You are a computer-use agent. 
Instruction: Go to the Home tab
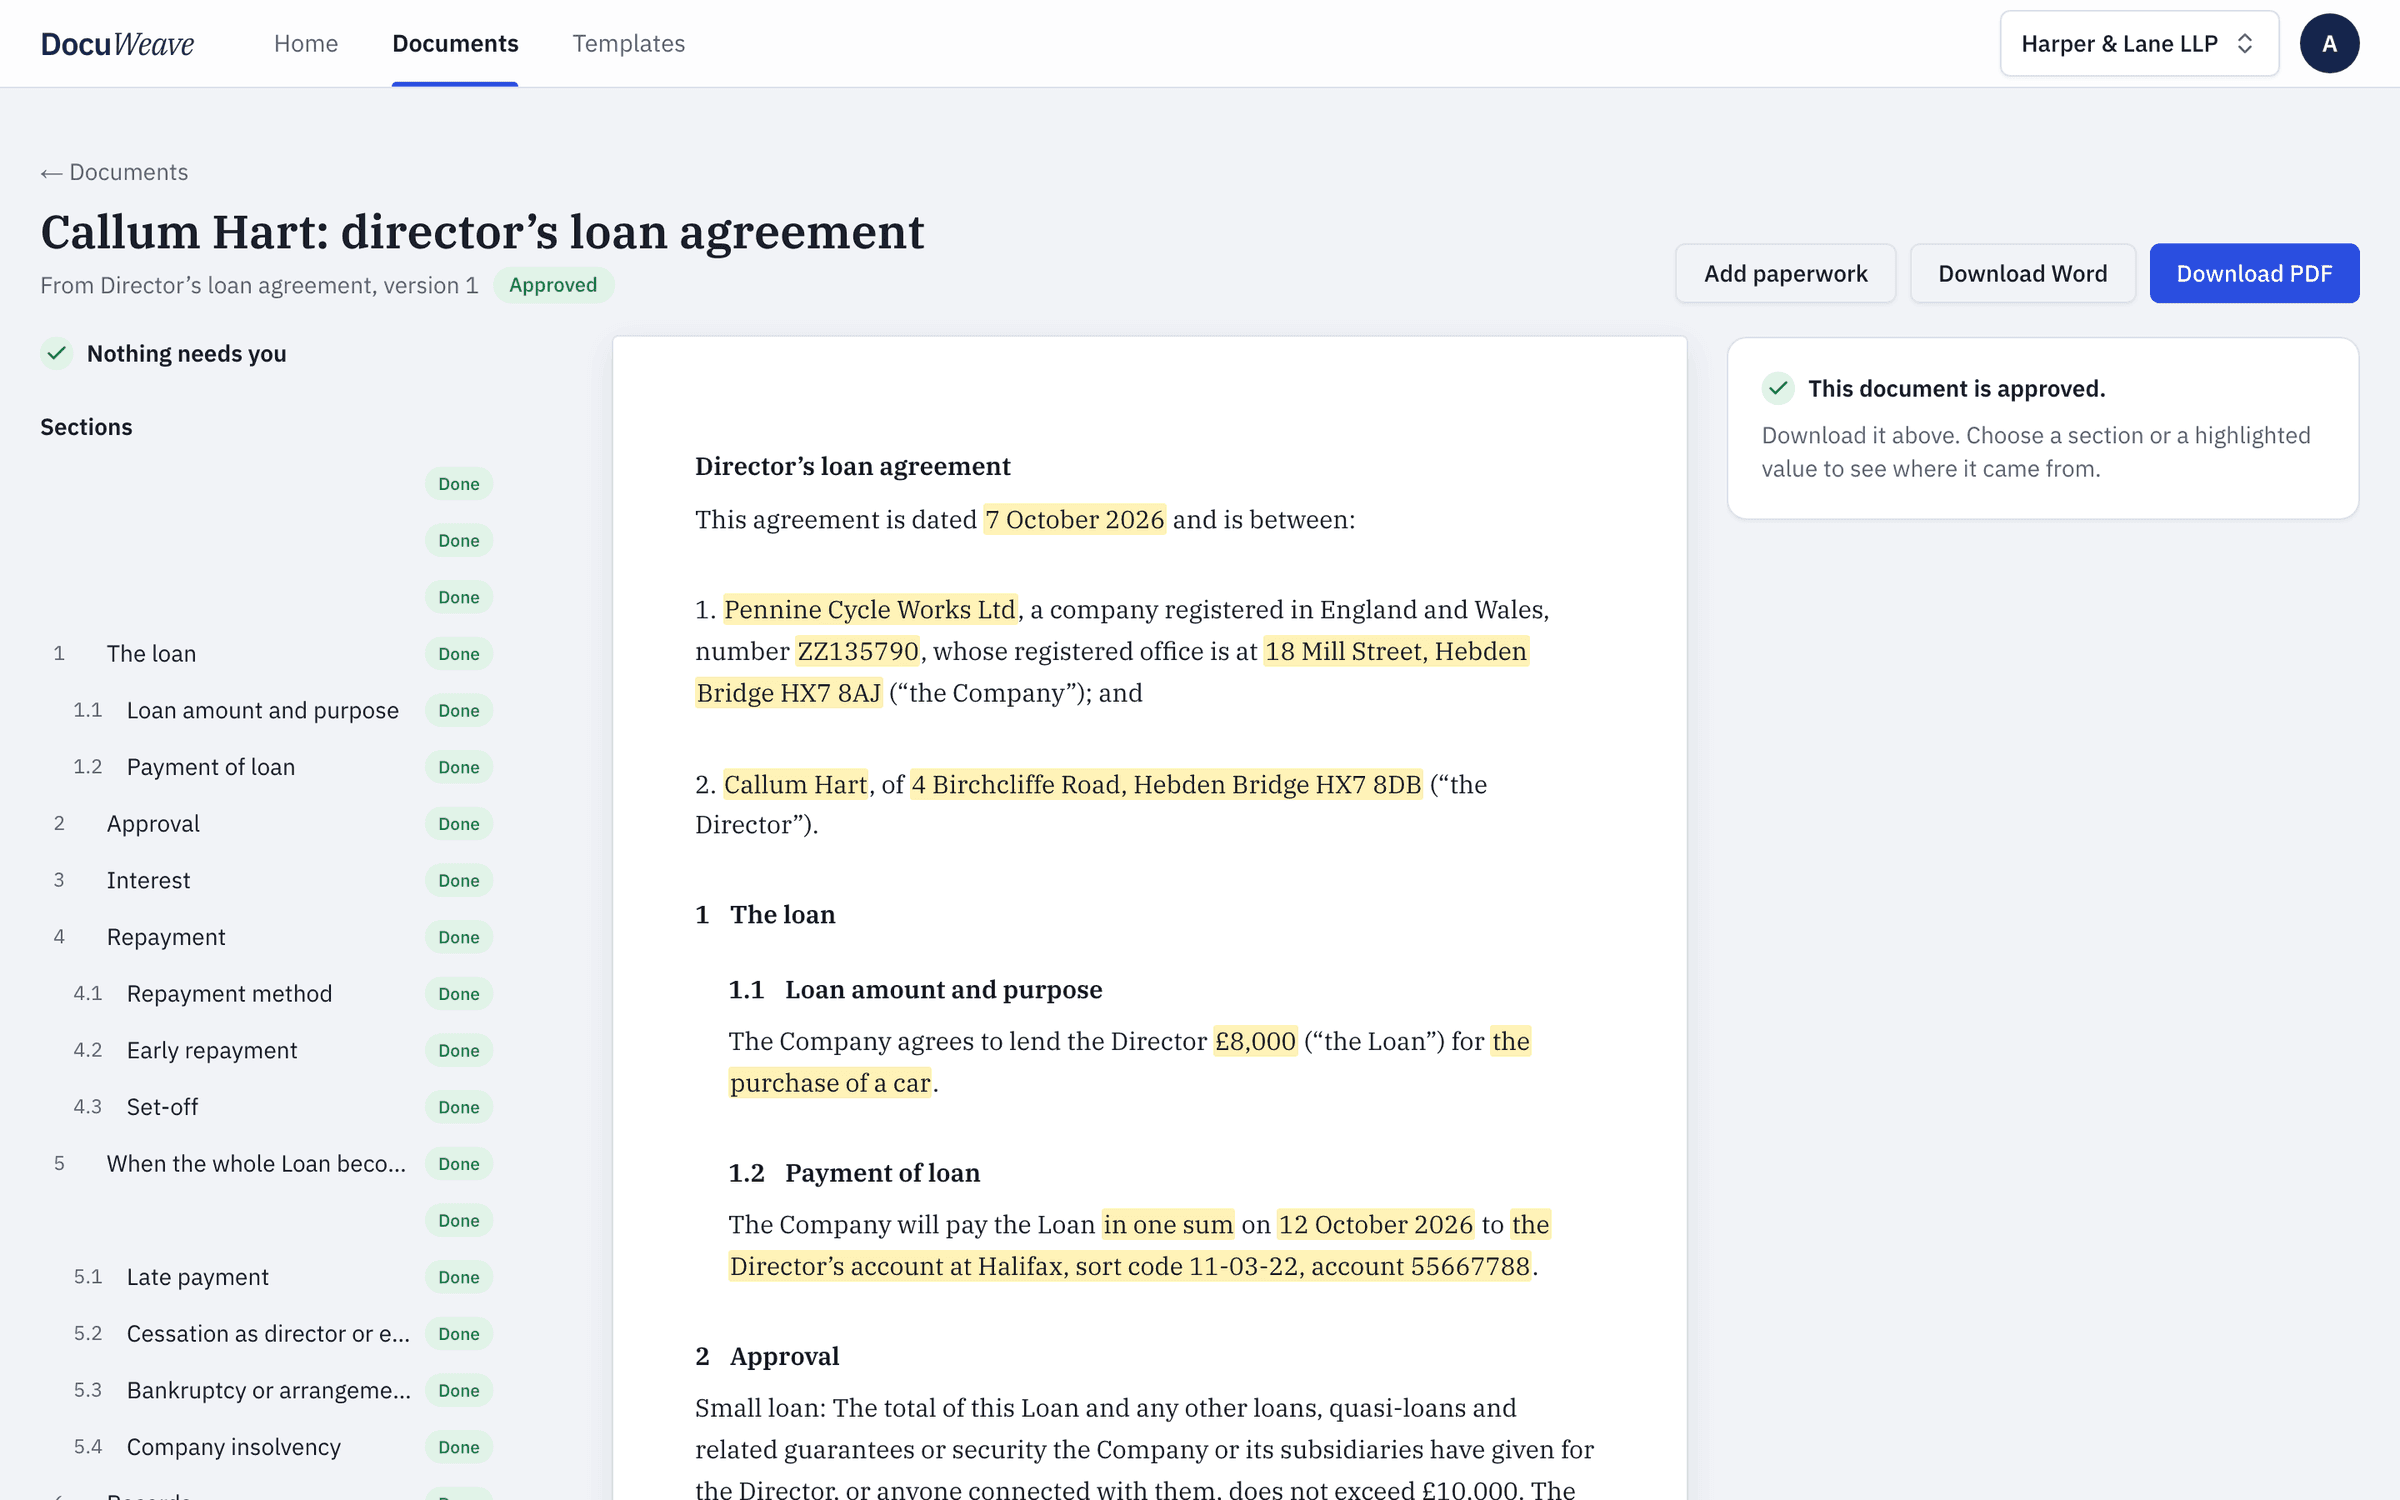pos(306,43)
